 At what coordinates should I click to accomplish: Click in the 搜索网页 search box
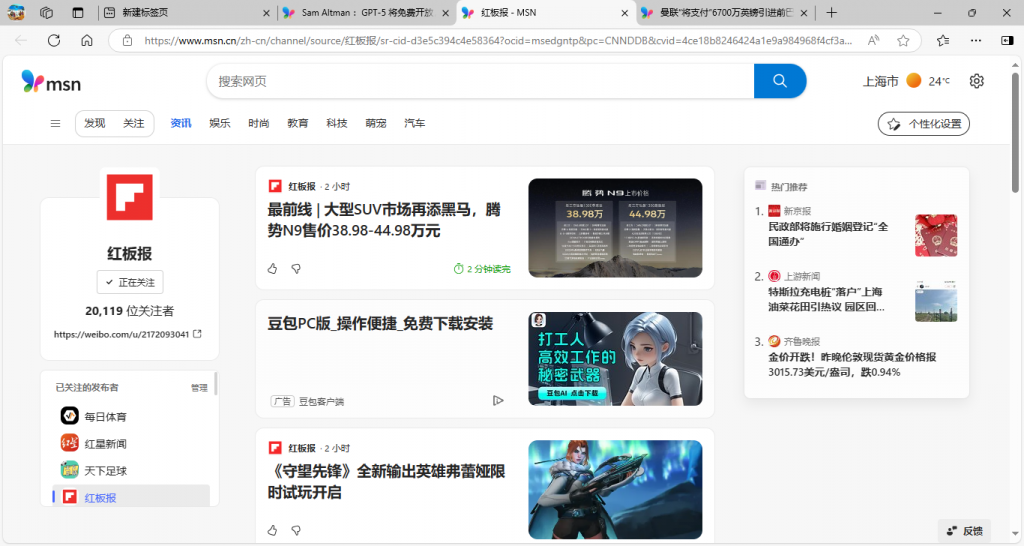coord(480,81)
